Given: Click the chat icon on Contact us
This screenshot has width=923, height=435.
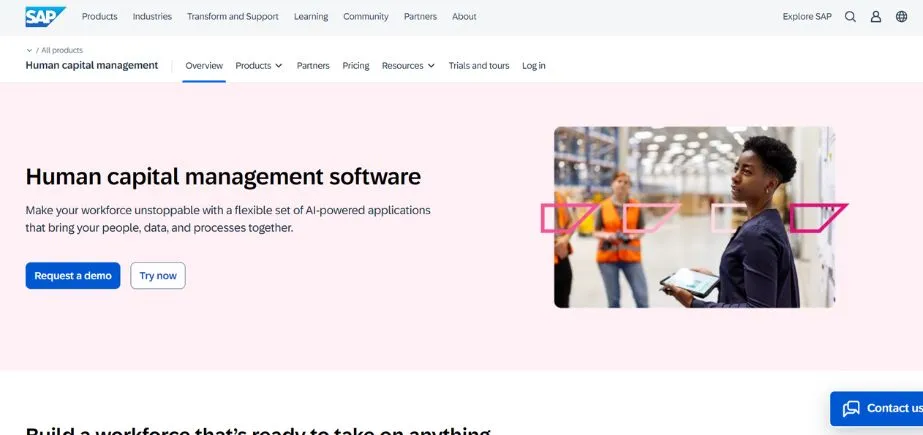Looking at the screenshot, I should (x=851, y=409).
